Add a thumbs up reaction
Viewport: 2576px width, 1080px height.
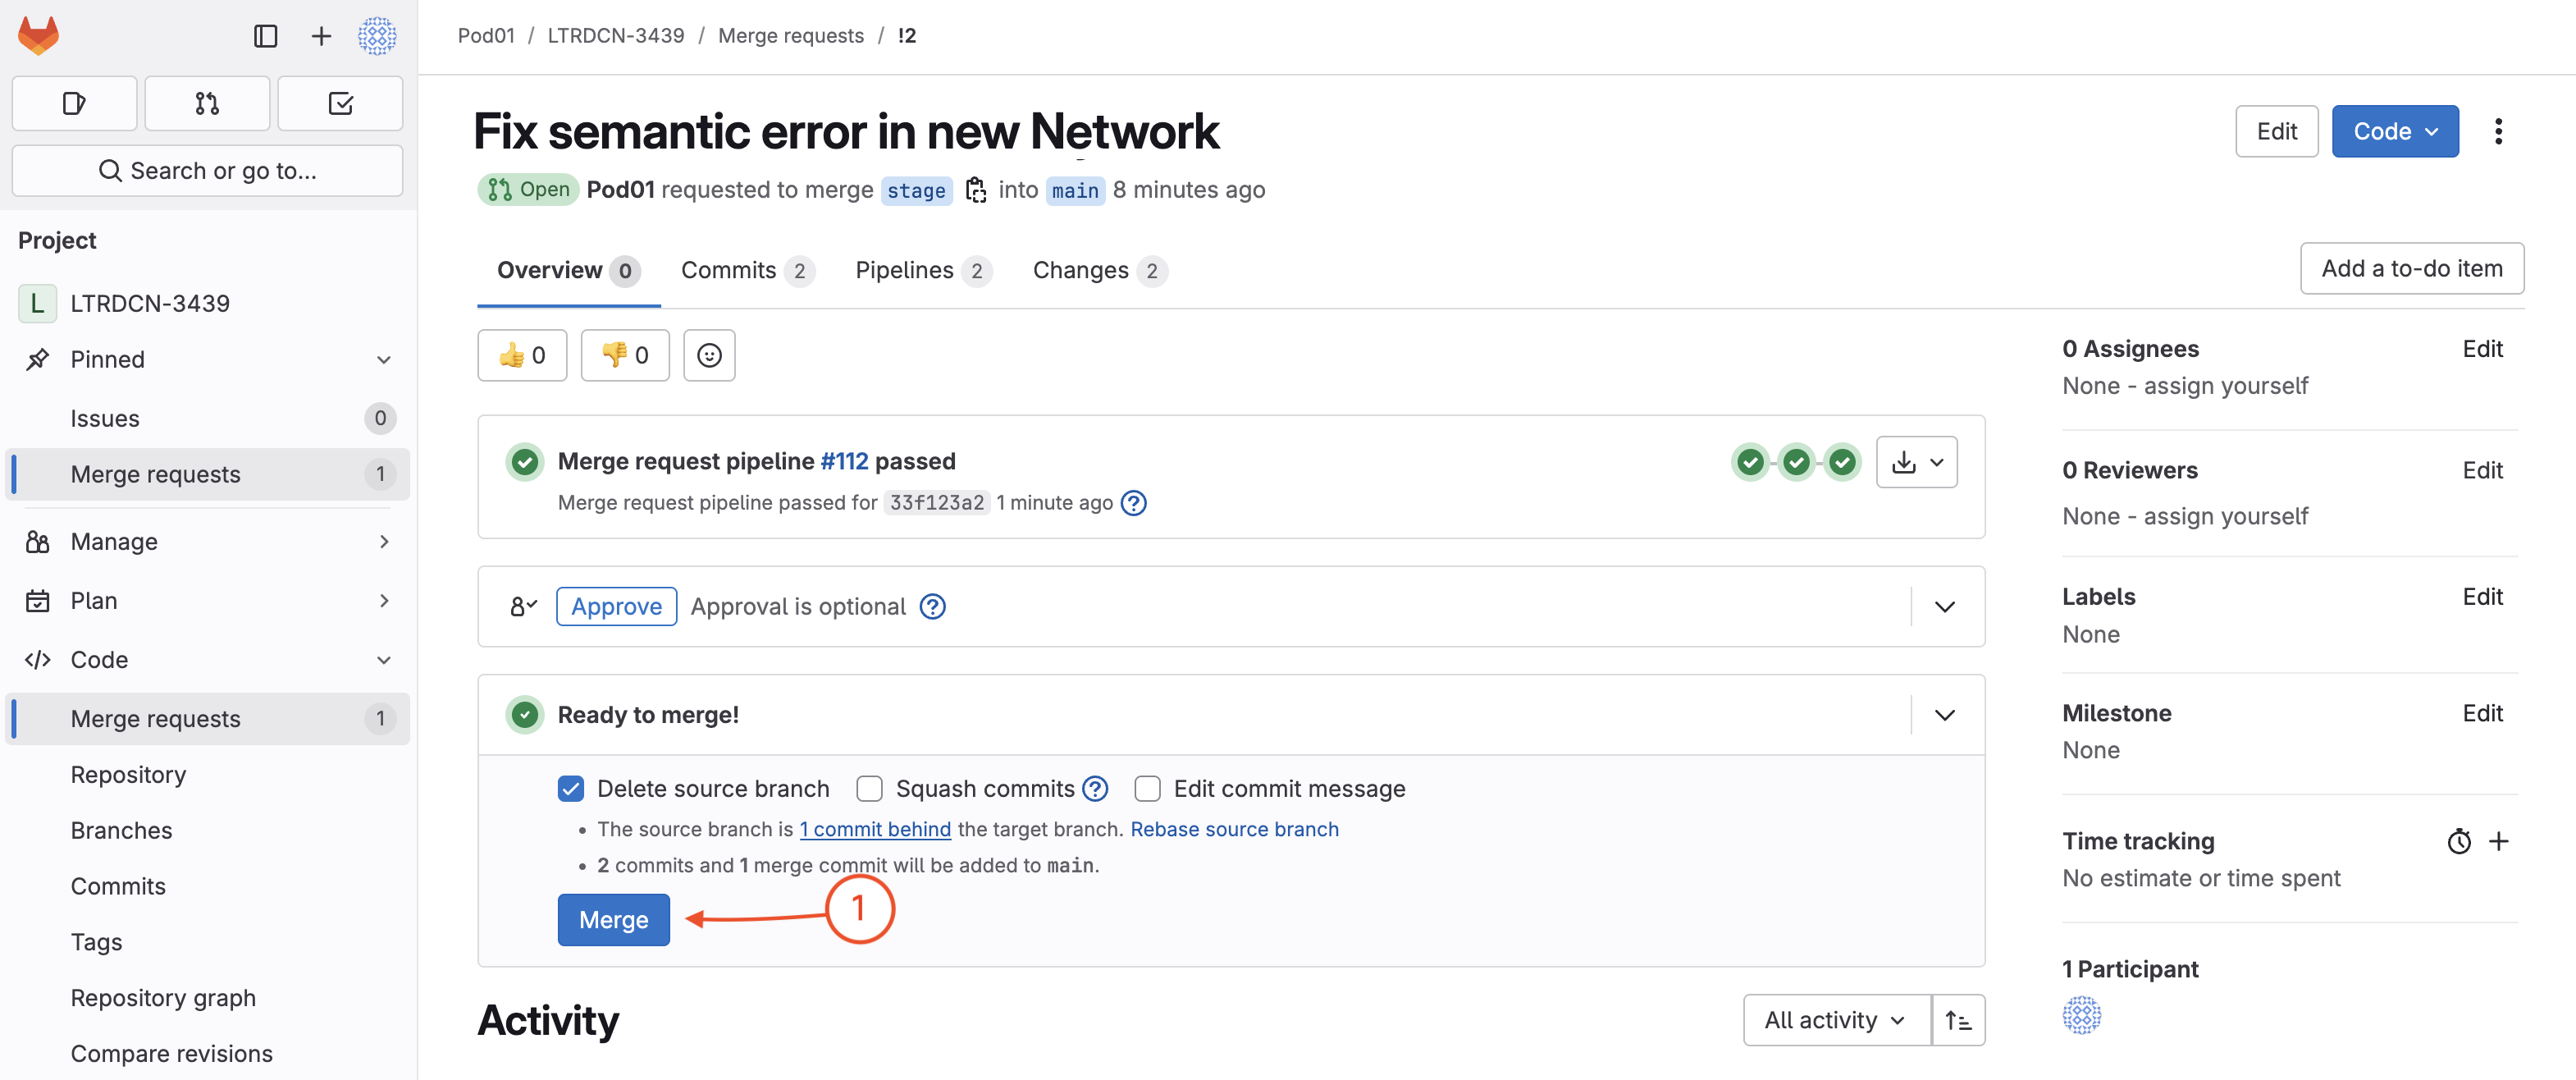522,355
